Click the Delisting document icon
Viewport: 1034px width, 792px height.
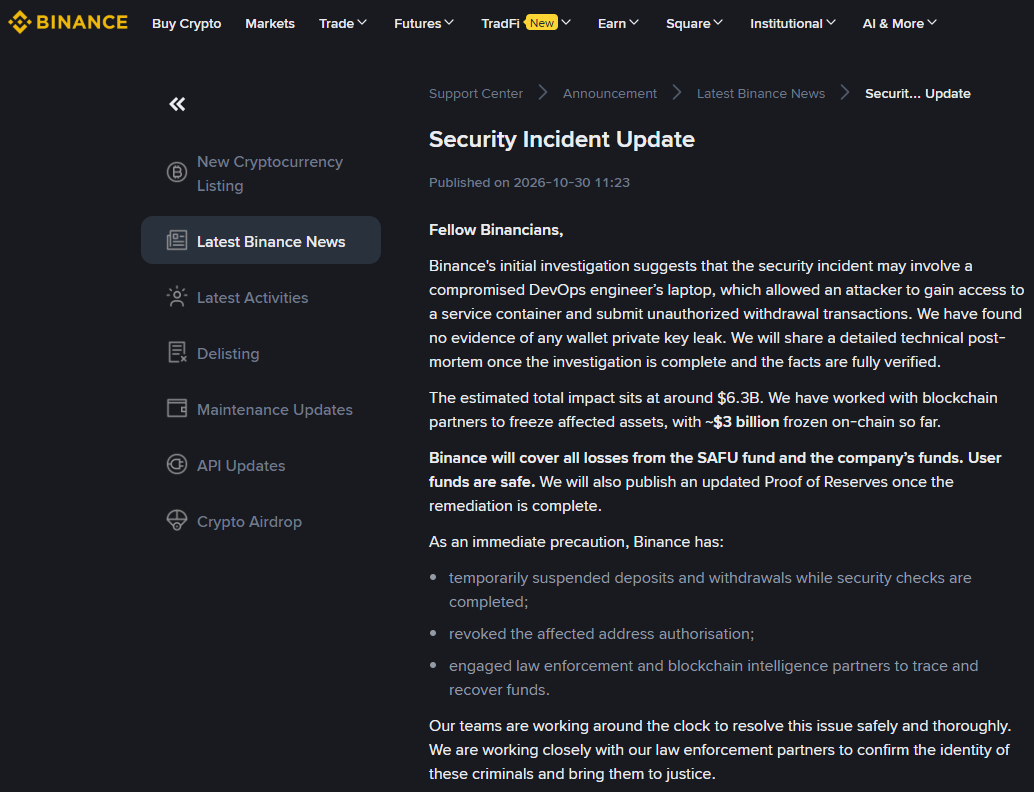[177, 352]
